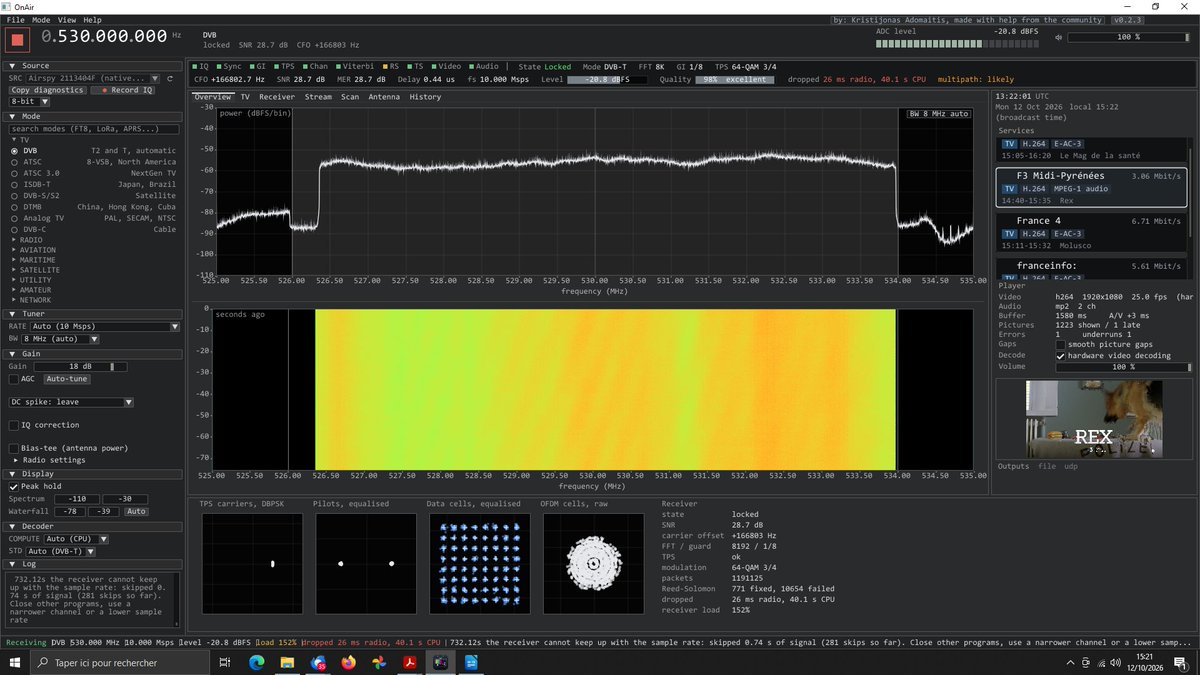Select the France 4 service entry
Screen dimensions: 1200x675
(1091, 232)
